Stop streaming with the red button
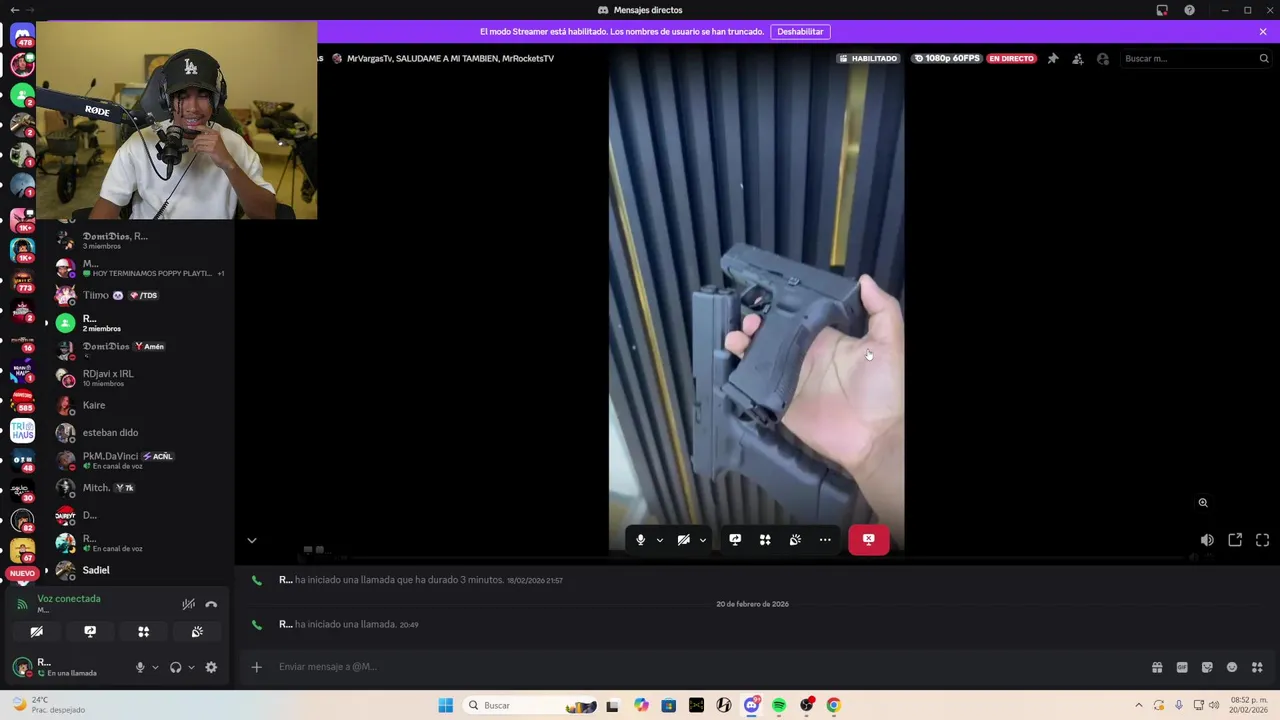The width and height of the screenshot is (1280, 720). pos(869,540)
